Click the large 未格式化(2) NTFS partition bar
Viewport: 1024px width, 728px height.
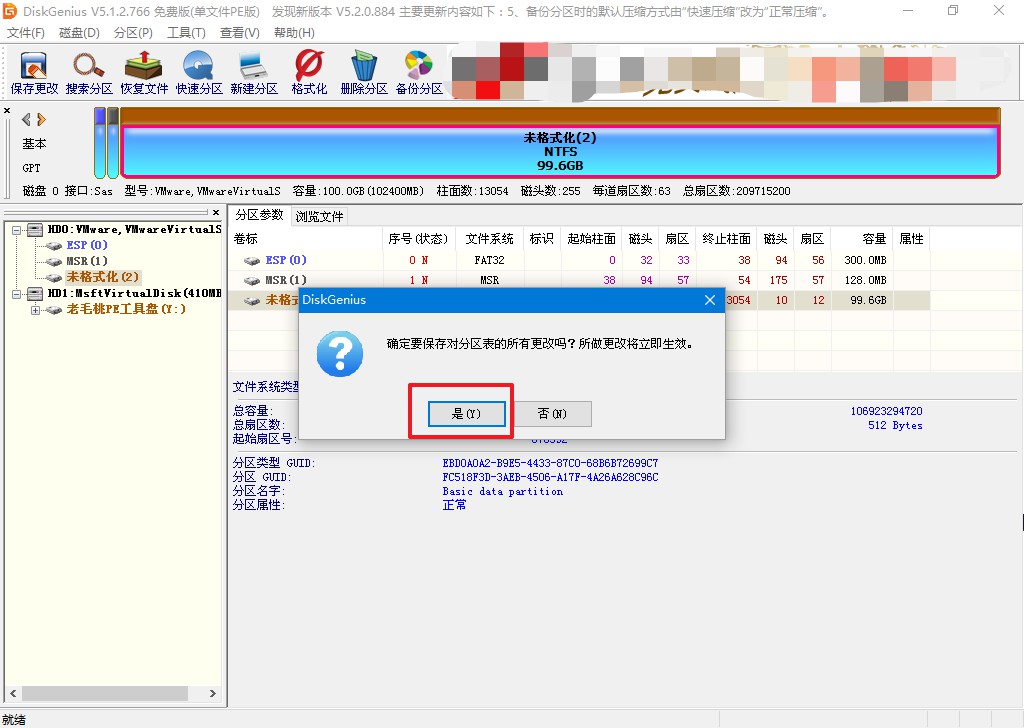coord(560,151)
